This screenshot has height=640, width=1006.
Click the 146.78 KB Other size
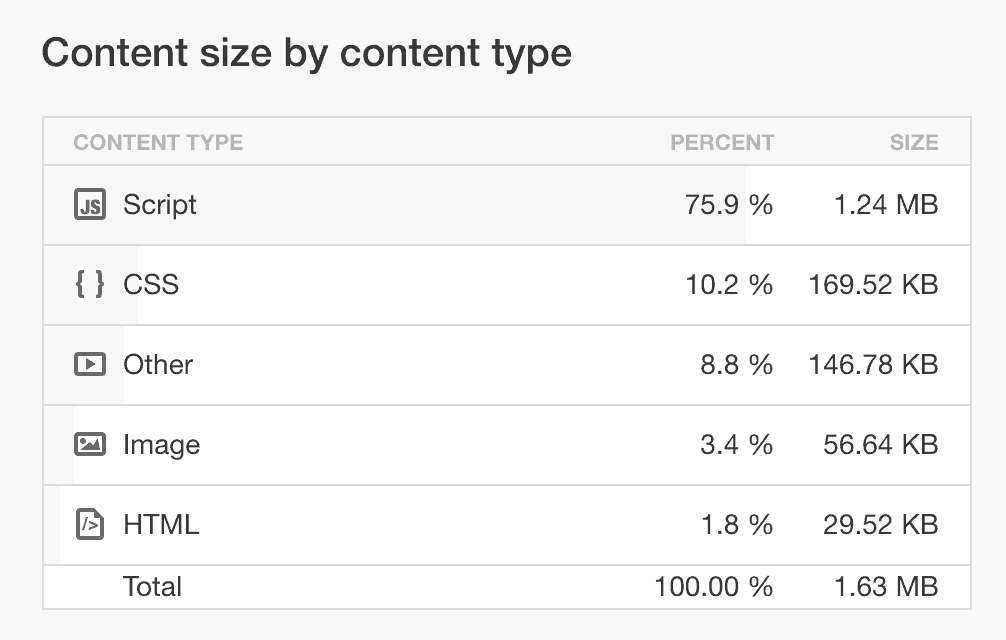pos(873,365)
